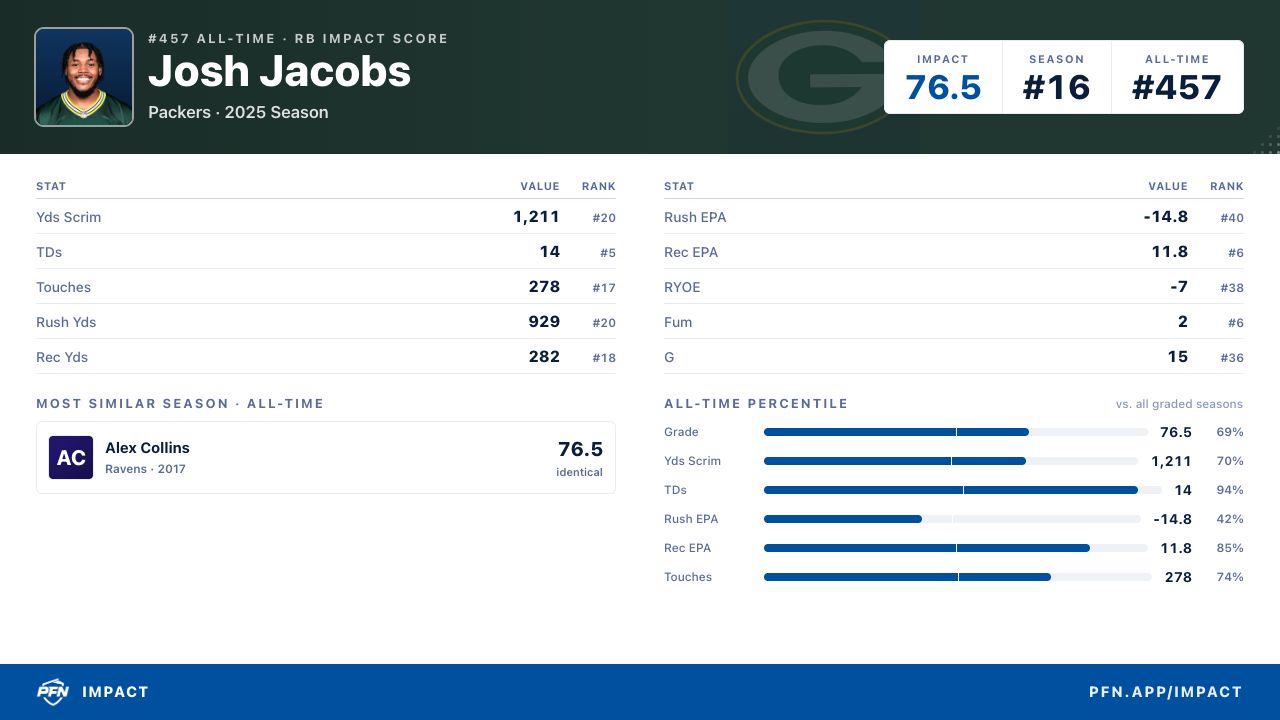Viewport: 1280px width, 720px height.
Task: Select the AC initials badge for Alex Collins
Action: point(71,458)
